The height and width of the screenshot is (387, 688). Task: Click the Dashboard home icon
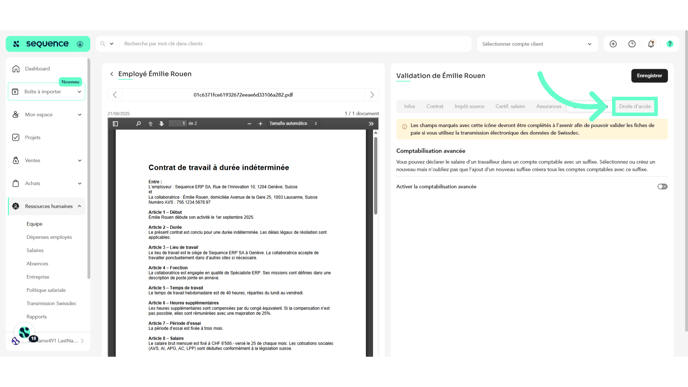pyautogui.click(x=16, y=69)
